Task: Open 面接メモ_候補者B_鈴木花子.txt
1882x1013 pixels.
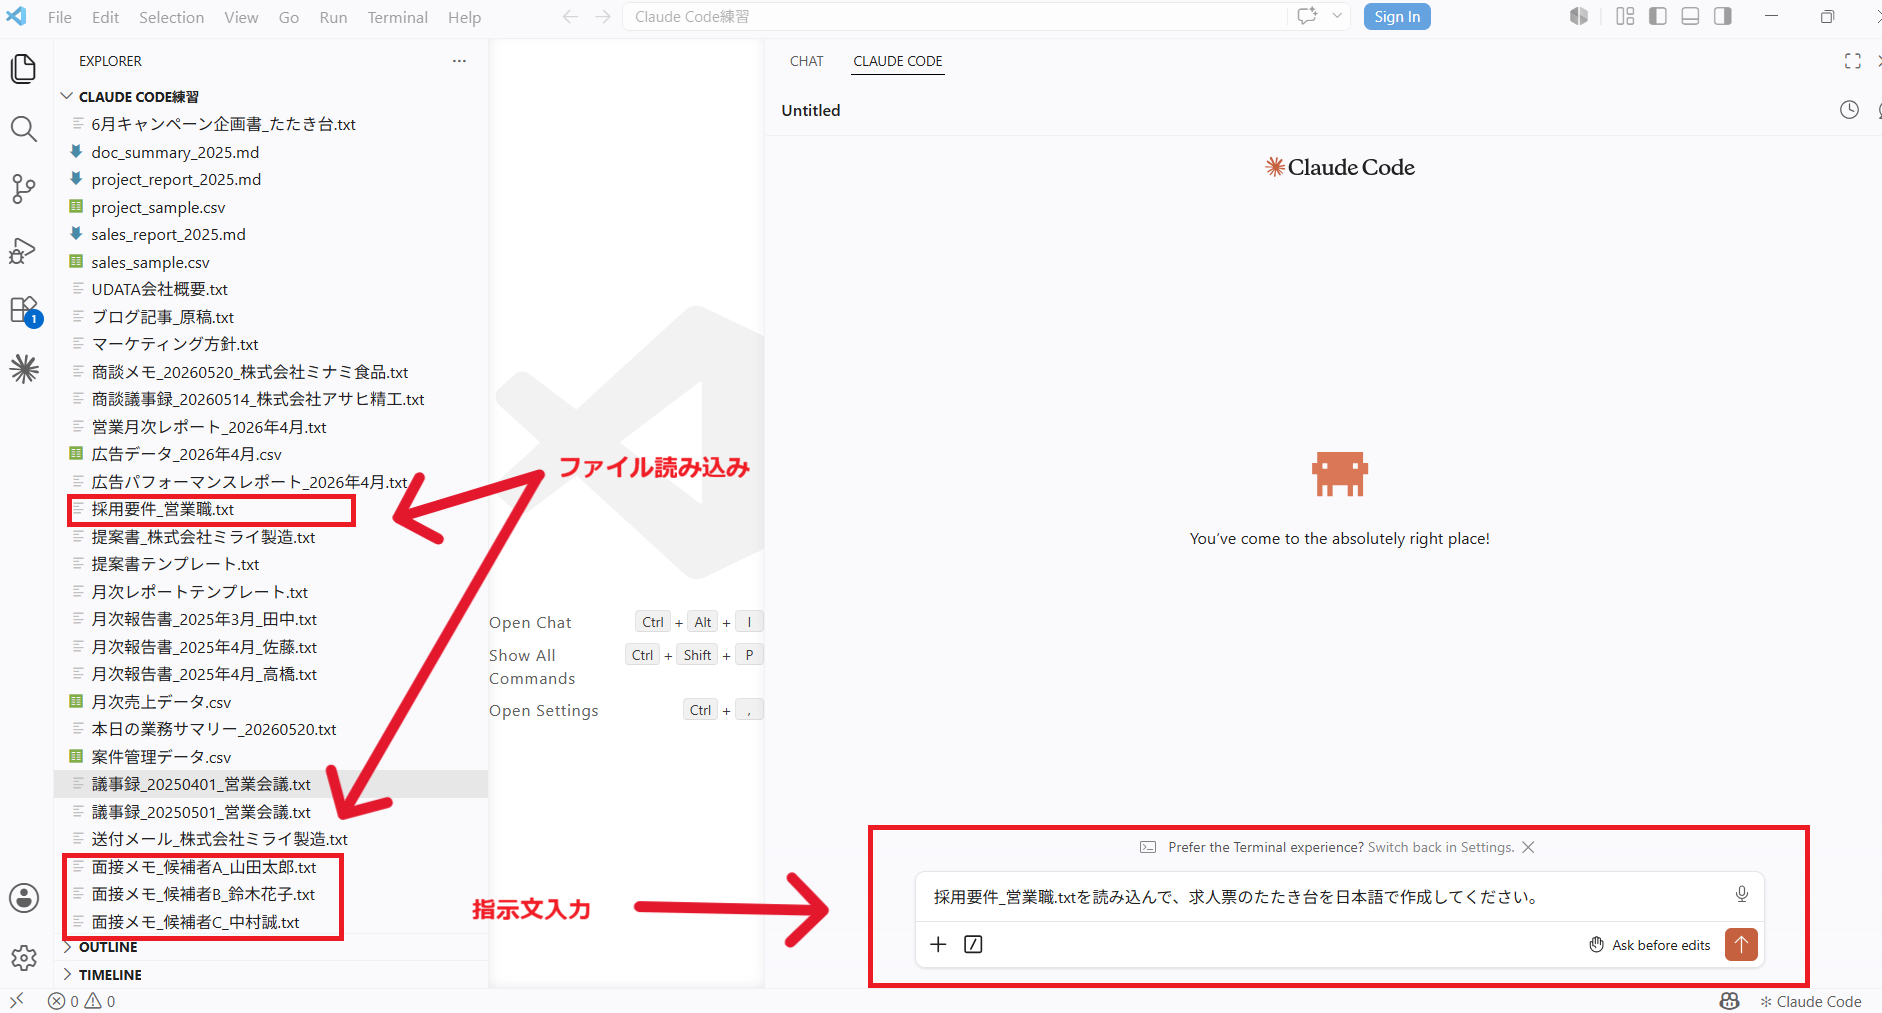Action: [271, 894]
